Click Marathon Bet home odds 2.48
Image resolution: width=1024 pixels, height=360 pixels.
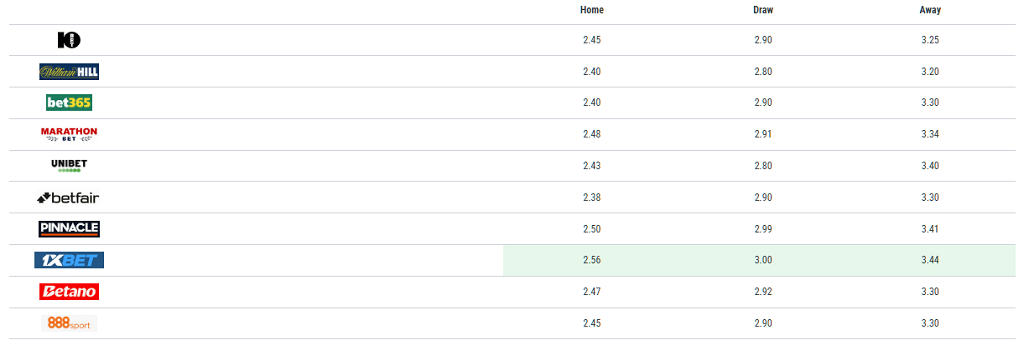coord(592,135)
